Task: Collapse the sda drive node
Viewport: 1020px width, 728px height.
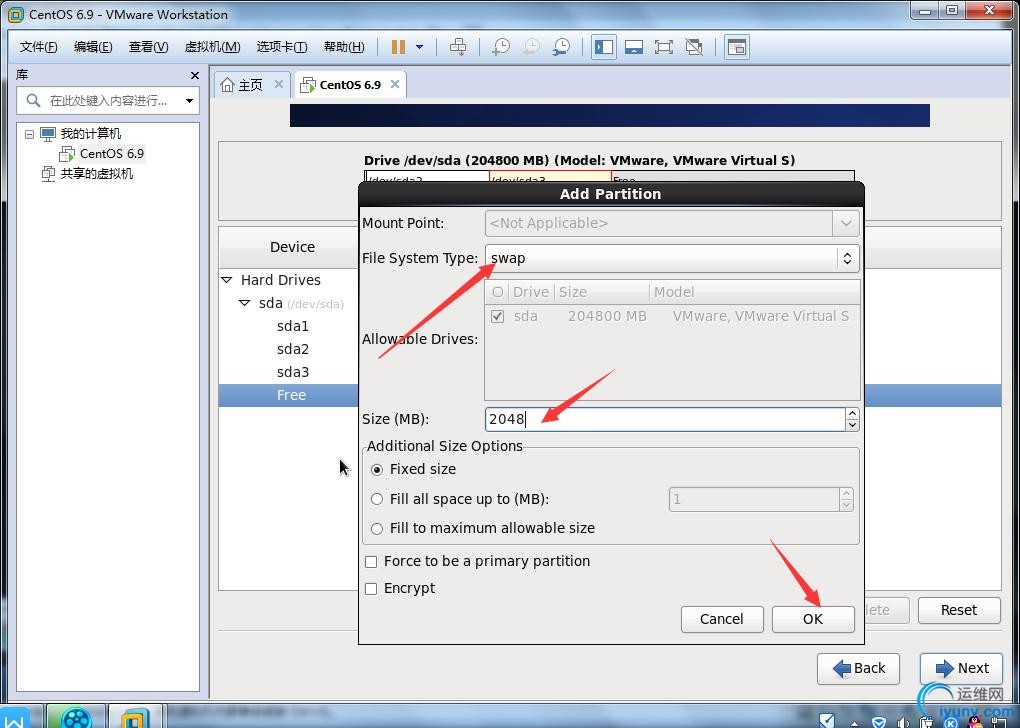Action: click(244, 303)
